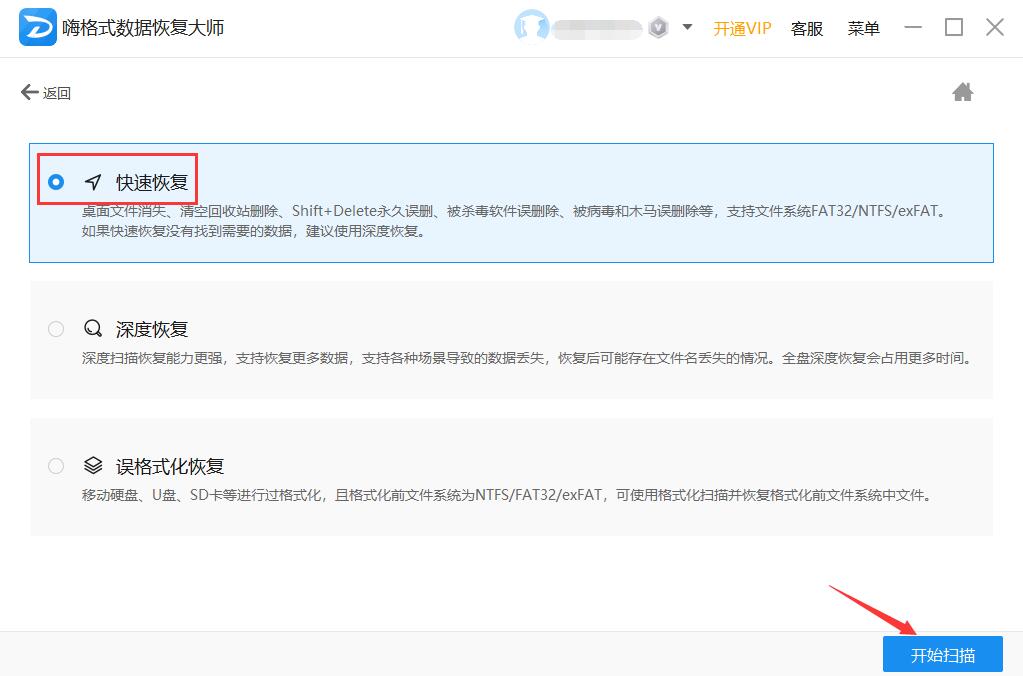
Task: Click the layers 误格式化恢复 icon
Action: 92,466
